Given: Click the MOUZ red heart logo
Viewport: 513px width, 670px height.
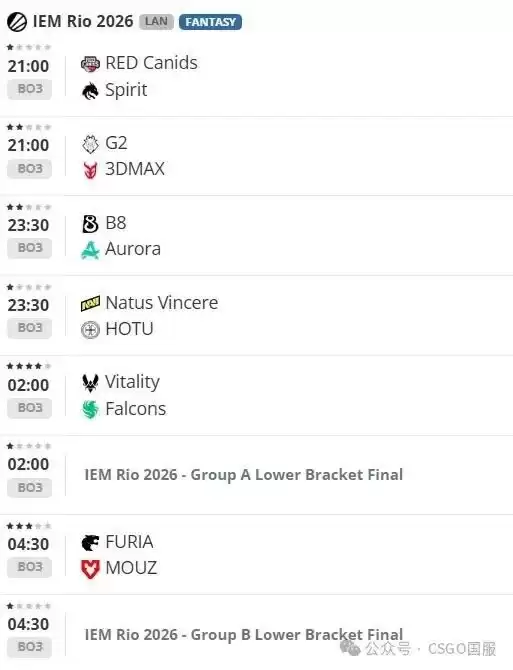Looking at the screenshot, I should point(90,569).
